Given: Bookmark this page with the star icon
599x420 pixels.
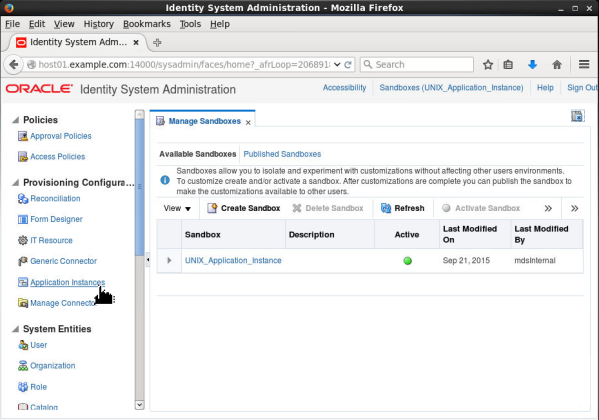Looking at the screenshot, I should point(488,65).
